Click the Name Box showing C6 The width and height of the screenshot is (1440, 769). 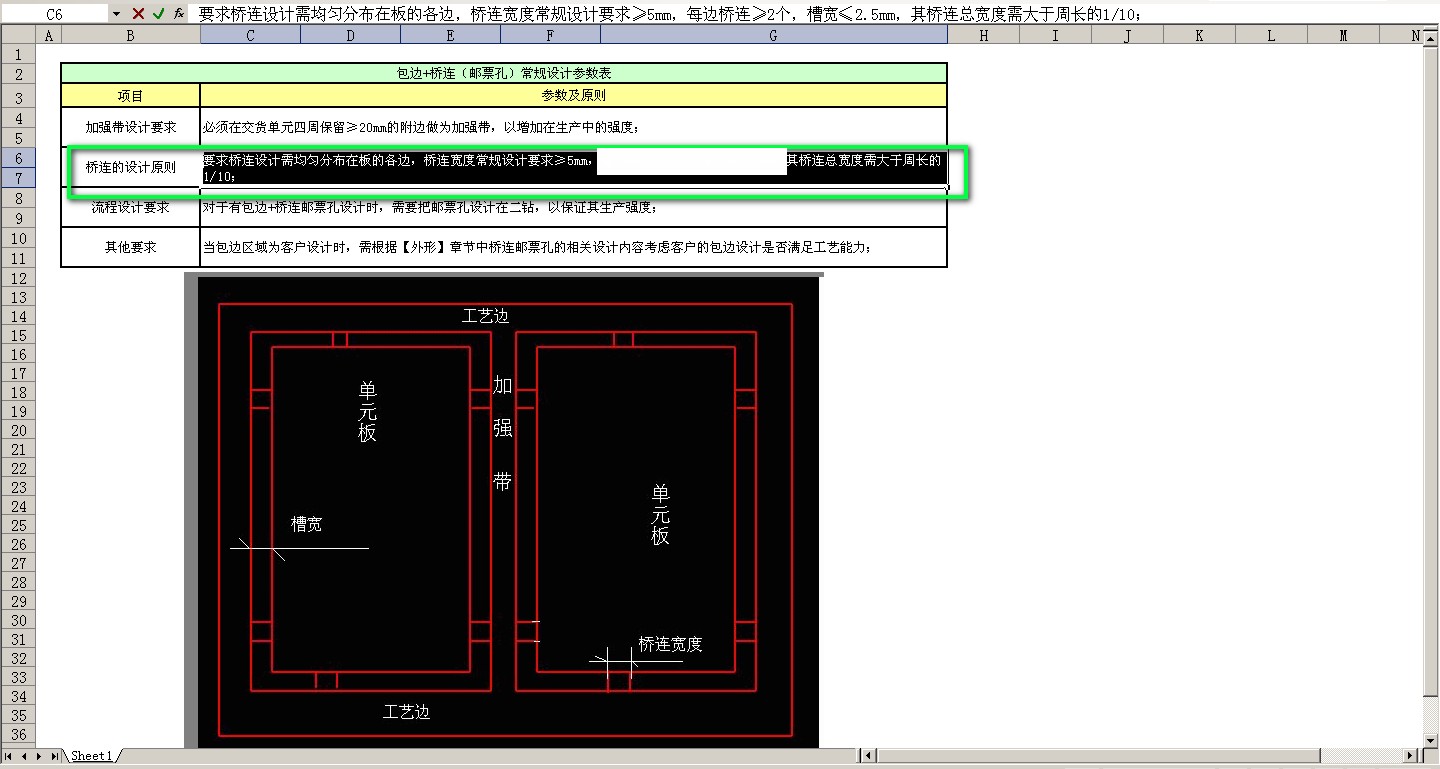tap(55, 14)
